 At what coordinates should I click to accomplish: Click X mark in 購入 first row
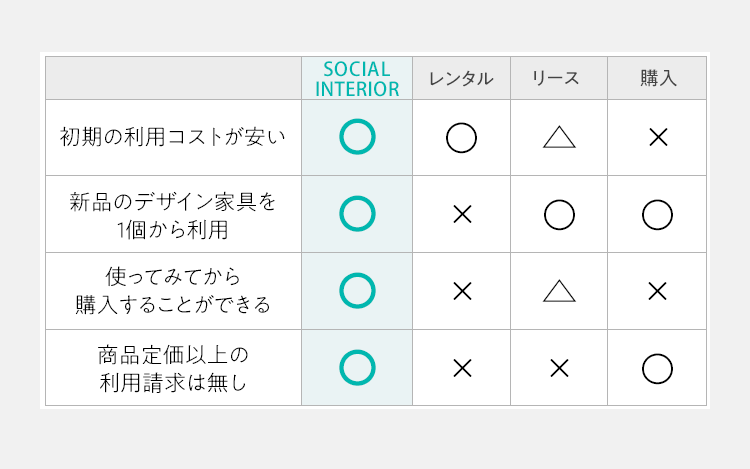tap(658, 138)
